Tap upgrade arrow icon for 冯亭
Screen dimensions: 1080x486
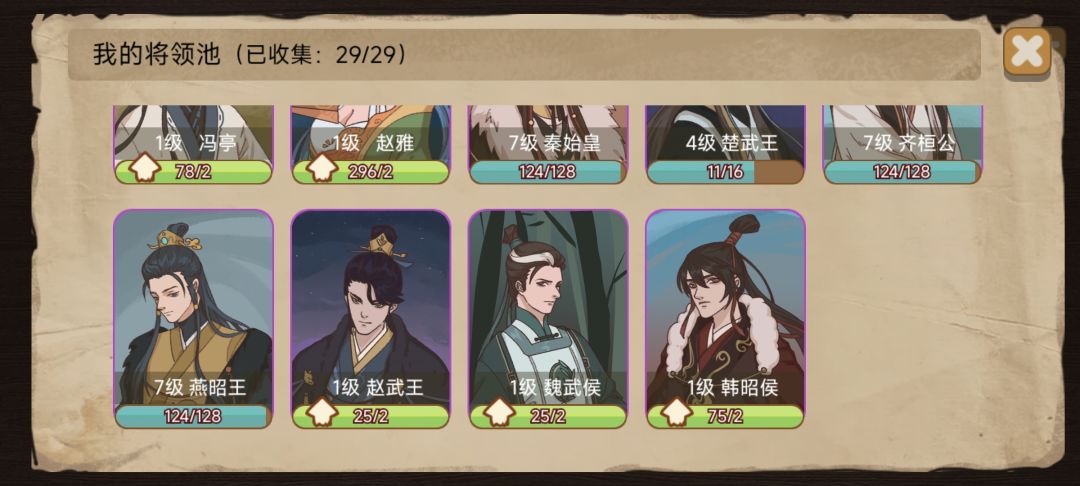point(145,169)
